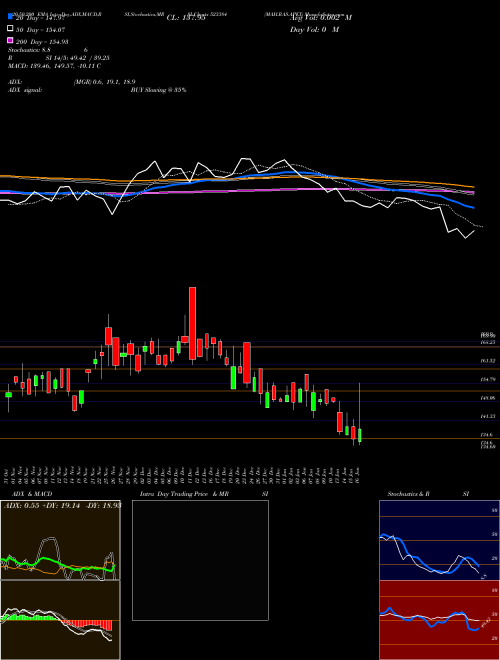This screenshot has width=500, height=660.
Task: Click the blue 20 Day legend swatch
Action: click(x=11, y=17)
